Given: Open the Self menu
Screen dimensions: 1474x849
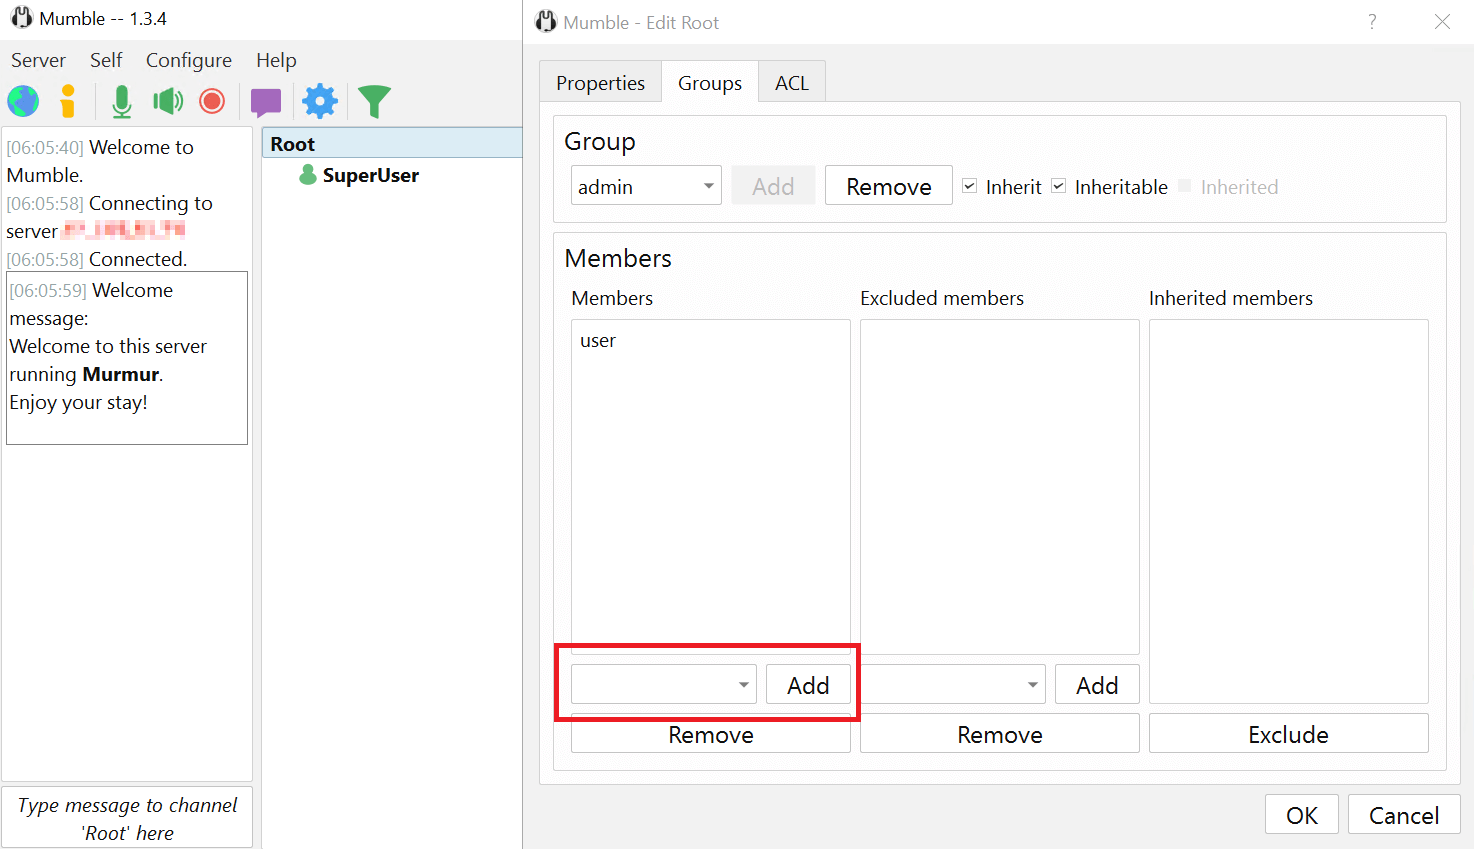Looking at the screenshot, I should pyautogui.click(x=106, y=60).
